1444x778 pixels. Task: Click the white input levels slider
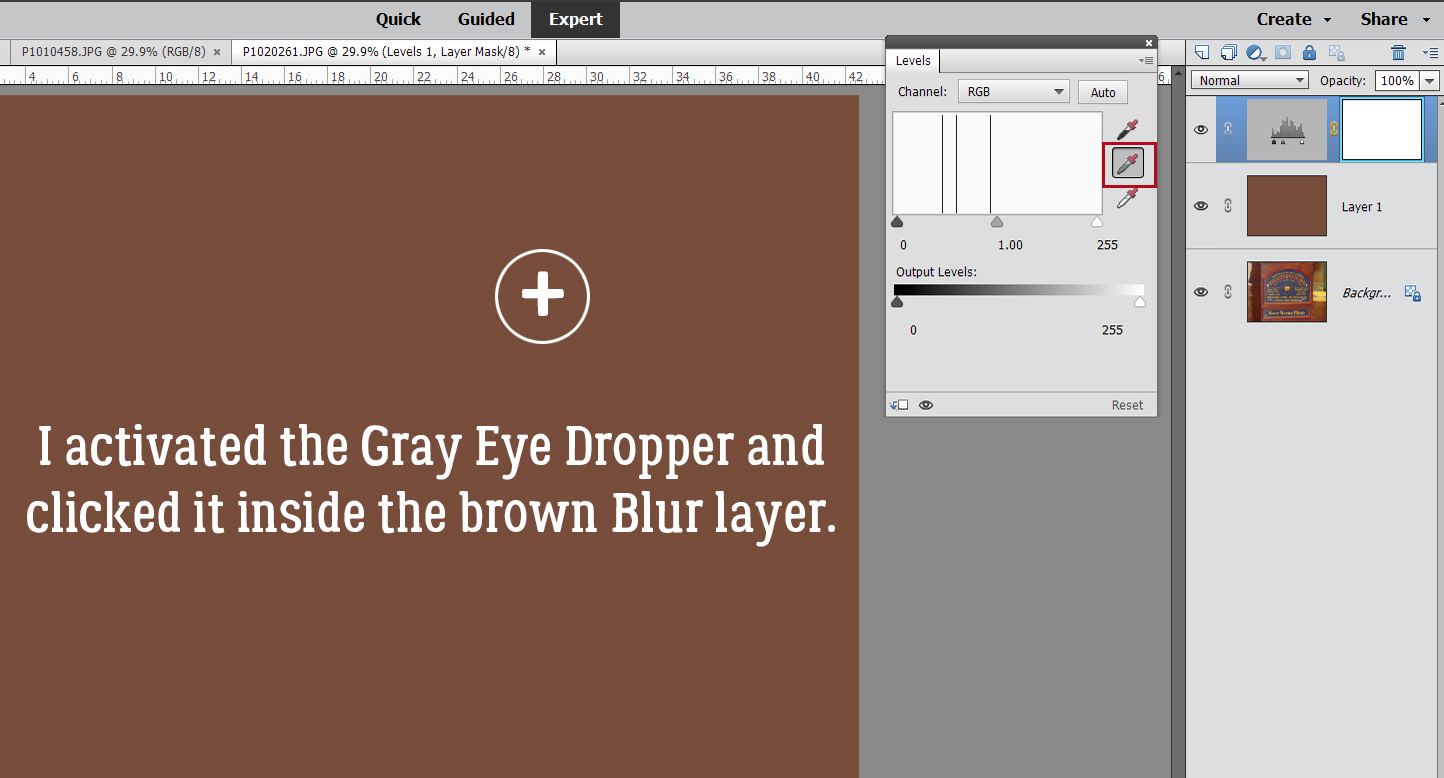point(1097,221)
